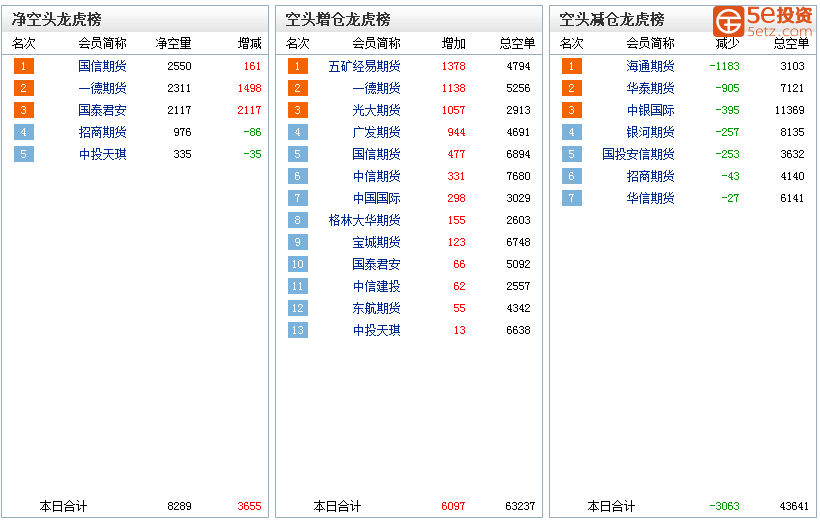This screenshot has width=820, height=524.
Task: Select the change value 1498
Action: (249, 88)
